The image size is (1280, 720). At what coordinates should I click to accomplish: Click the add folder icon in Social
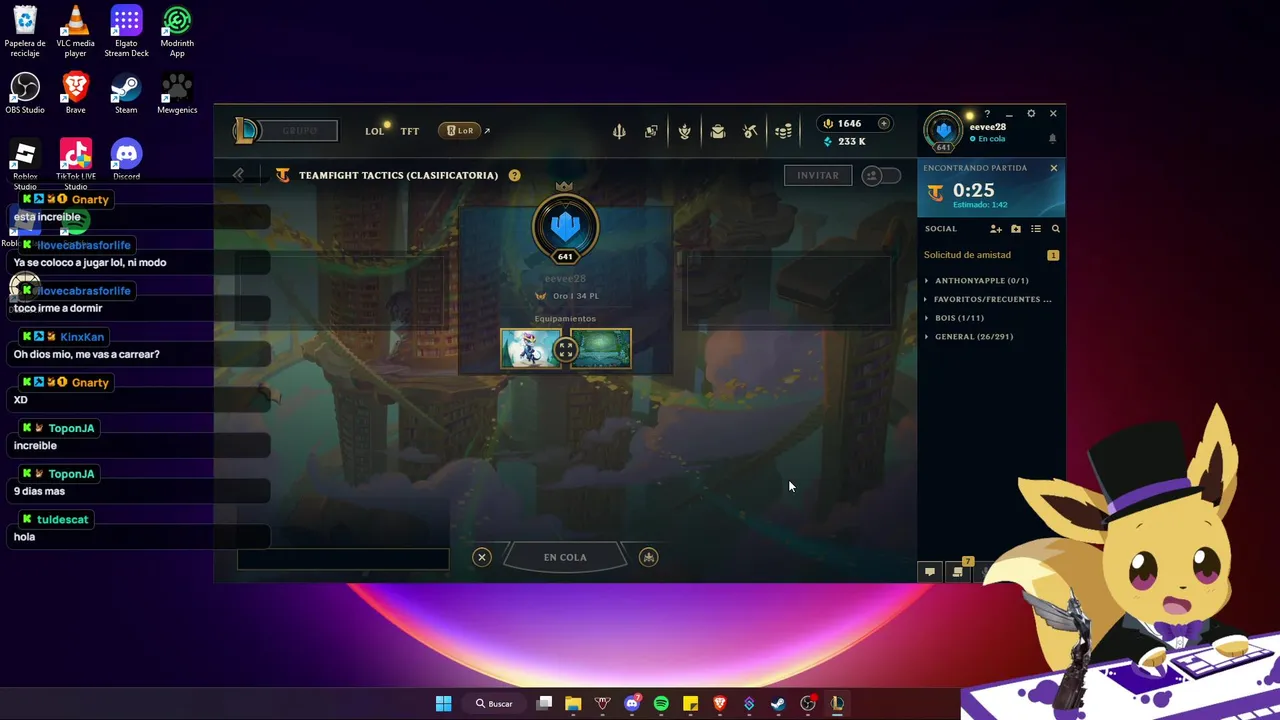click(1016, 229)
